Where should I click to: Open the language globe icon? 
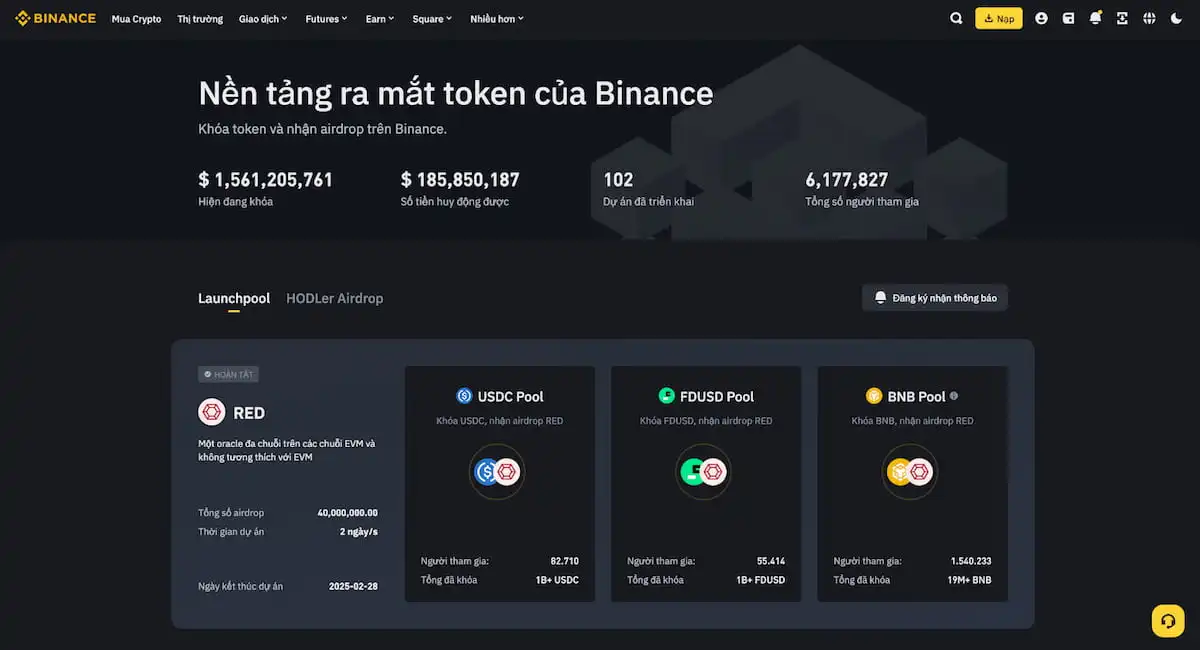[x=1149, y=18]
